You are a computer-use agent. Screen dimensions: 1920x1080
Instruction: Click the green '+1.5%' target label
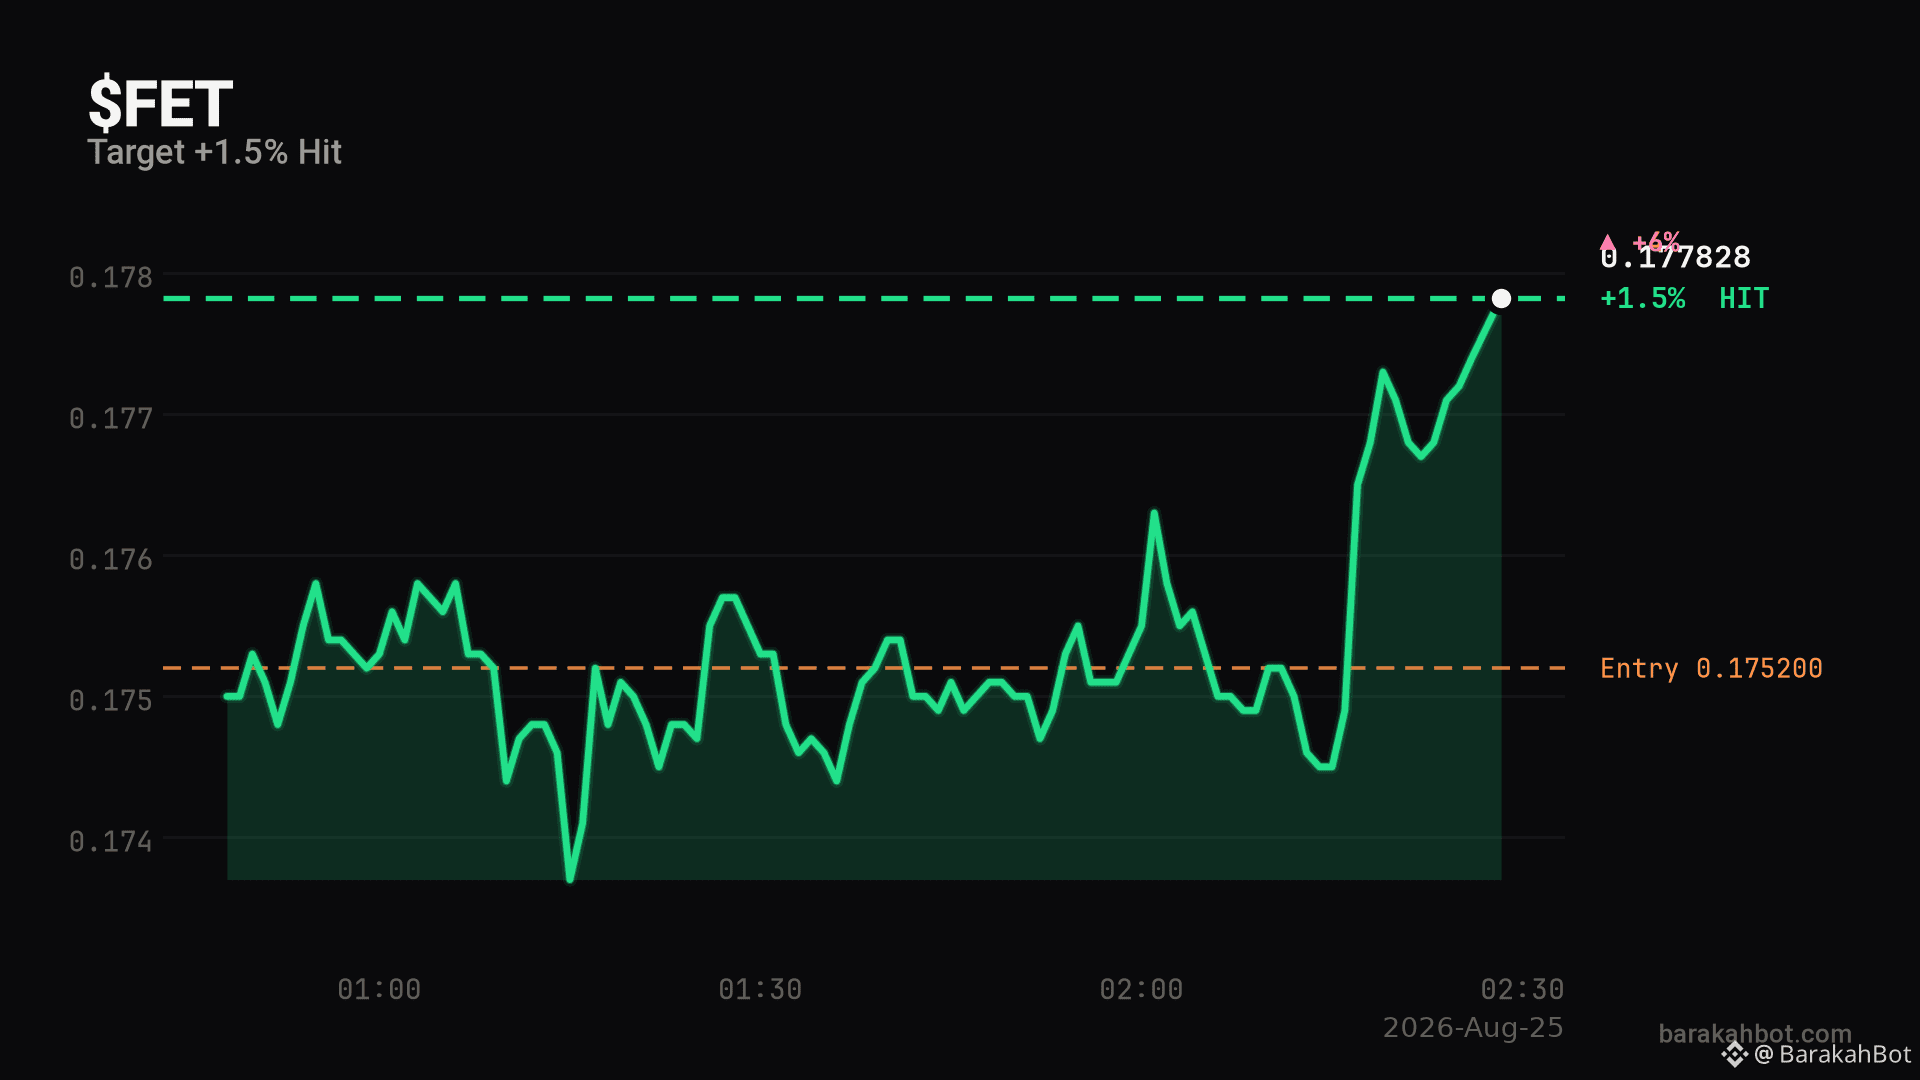pos(1643,298)
